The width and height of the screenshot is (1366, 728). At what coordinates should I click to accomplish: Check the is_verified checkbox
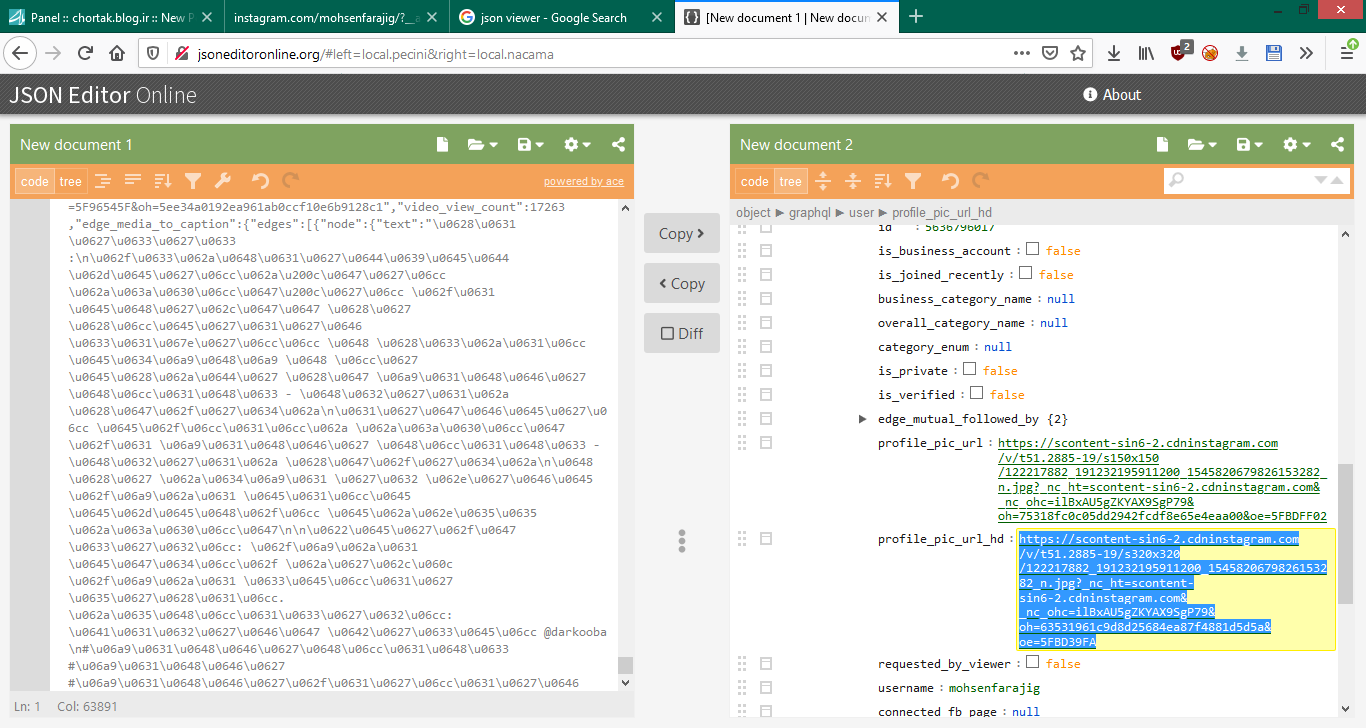(976, 394)
